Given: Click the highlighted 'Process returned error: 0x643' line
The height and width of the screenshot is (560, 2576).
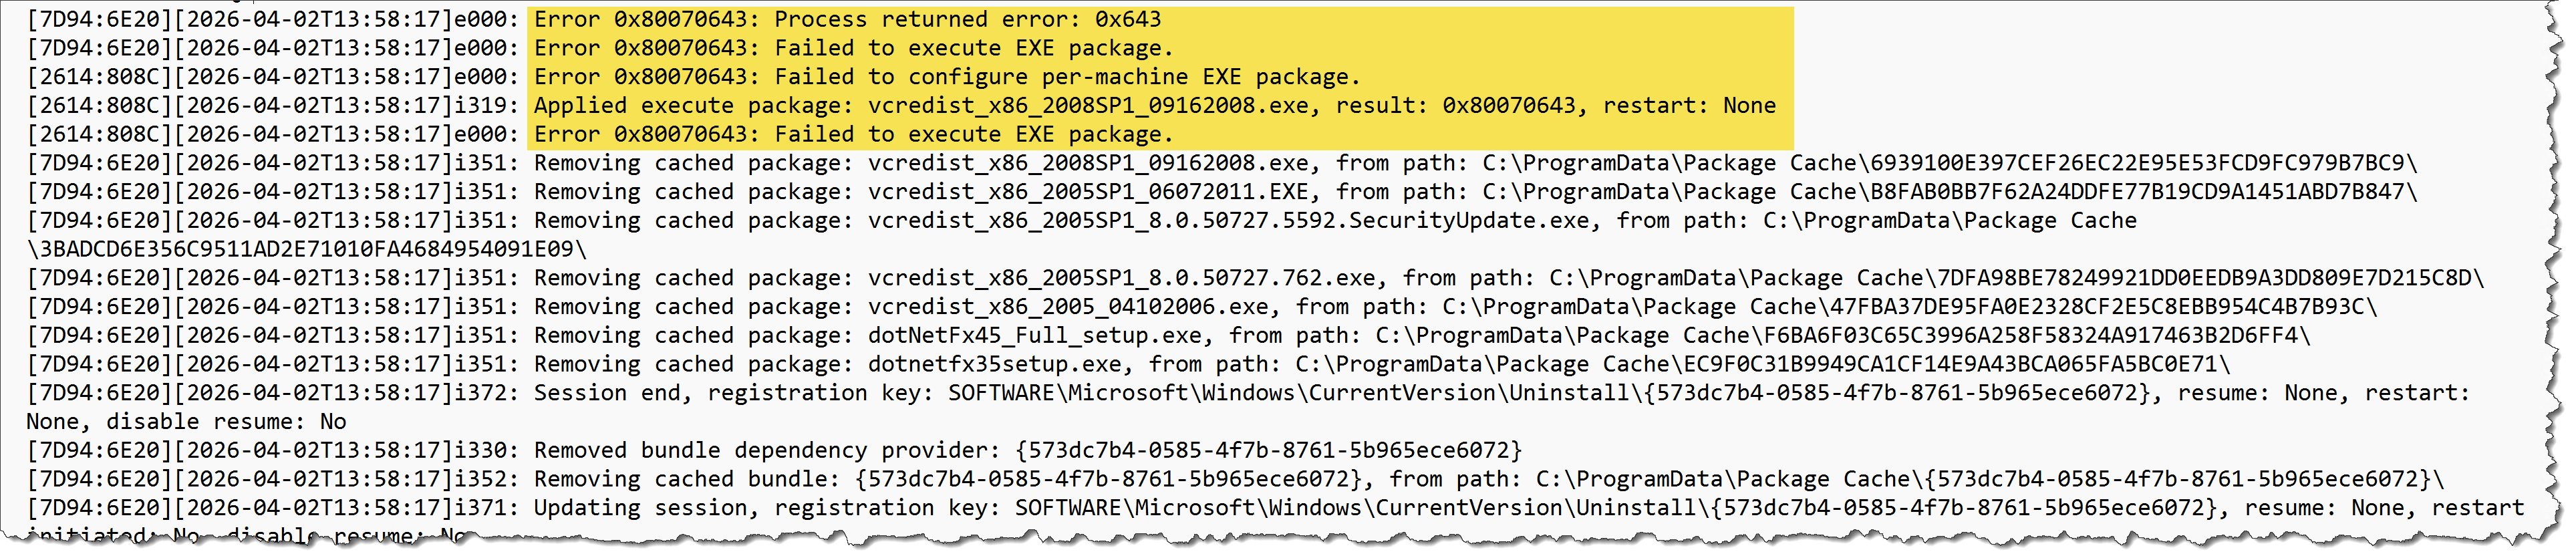Looking at the screenshot, I should point(847,19).
